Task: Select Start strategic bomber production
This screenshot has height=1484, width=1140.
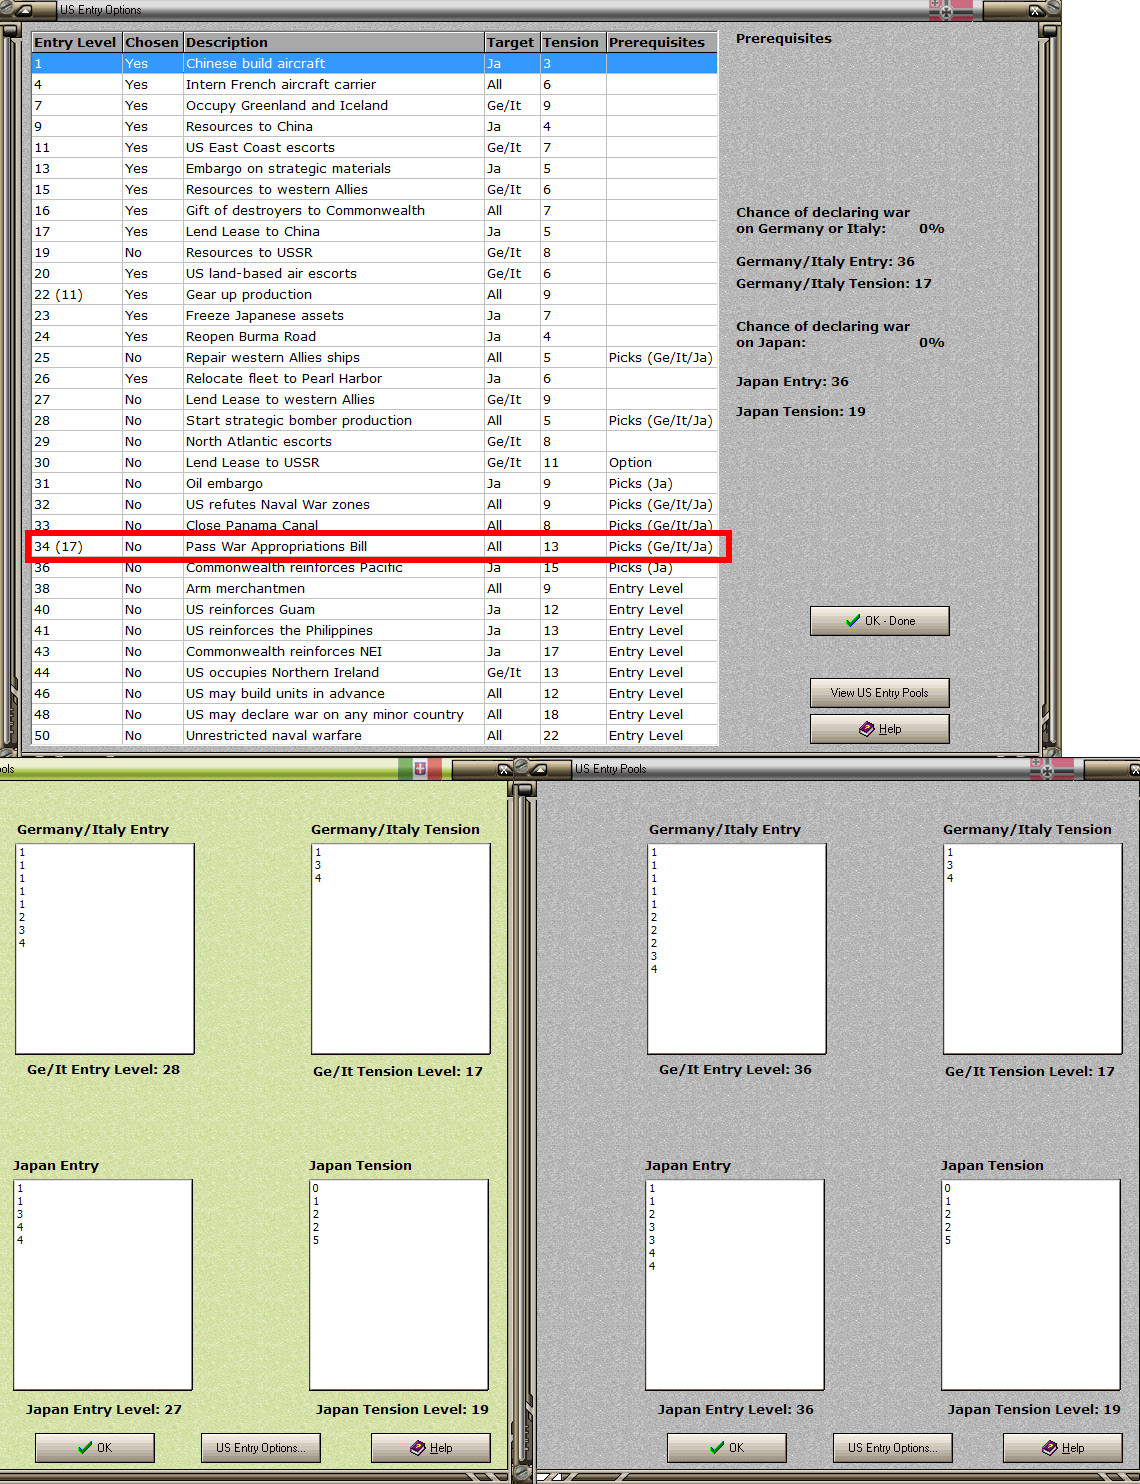Action: pyautogui.click(x=374, y=420)
